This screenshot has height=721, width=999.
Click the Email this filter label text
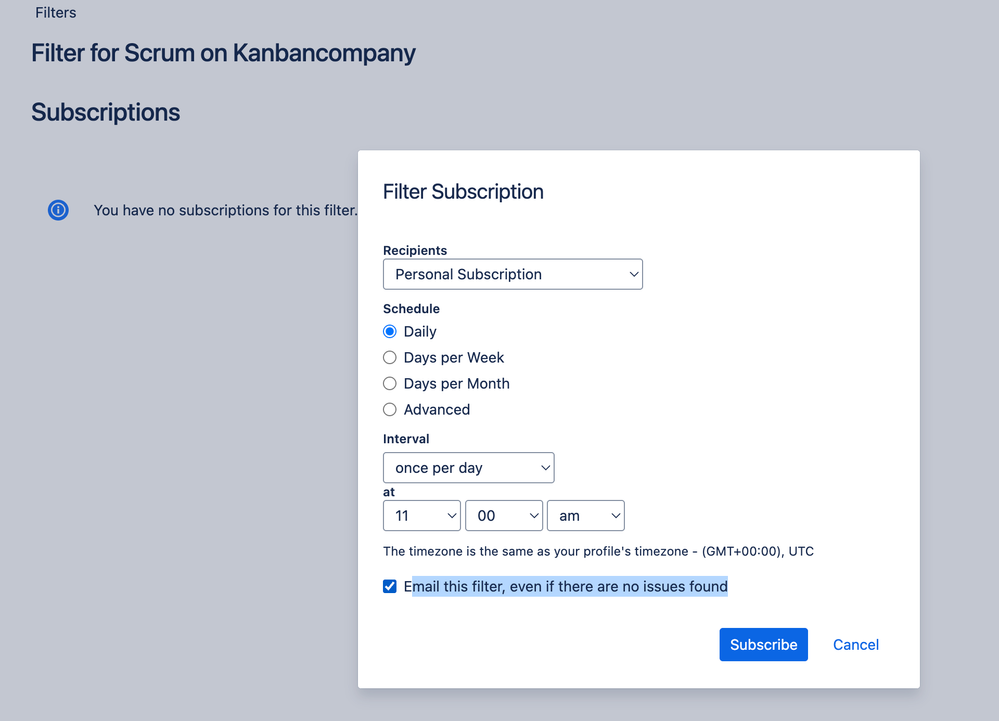[566, 587]
